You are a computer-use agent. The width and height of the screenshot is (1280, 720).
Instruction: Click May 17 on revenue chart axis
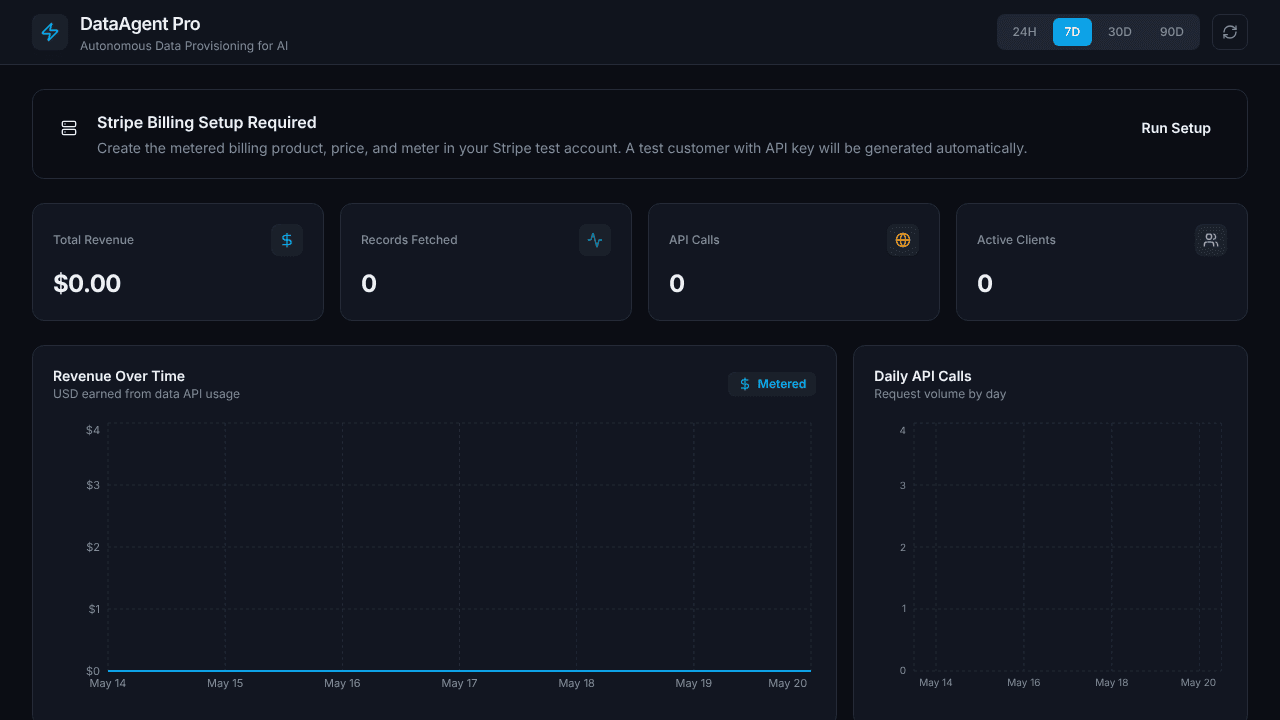tap(459, 683)
